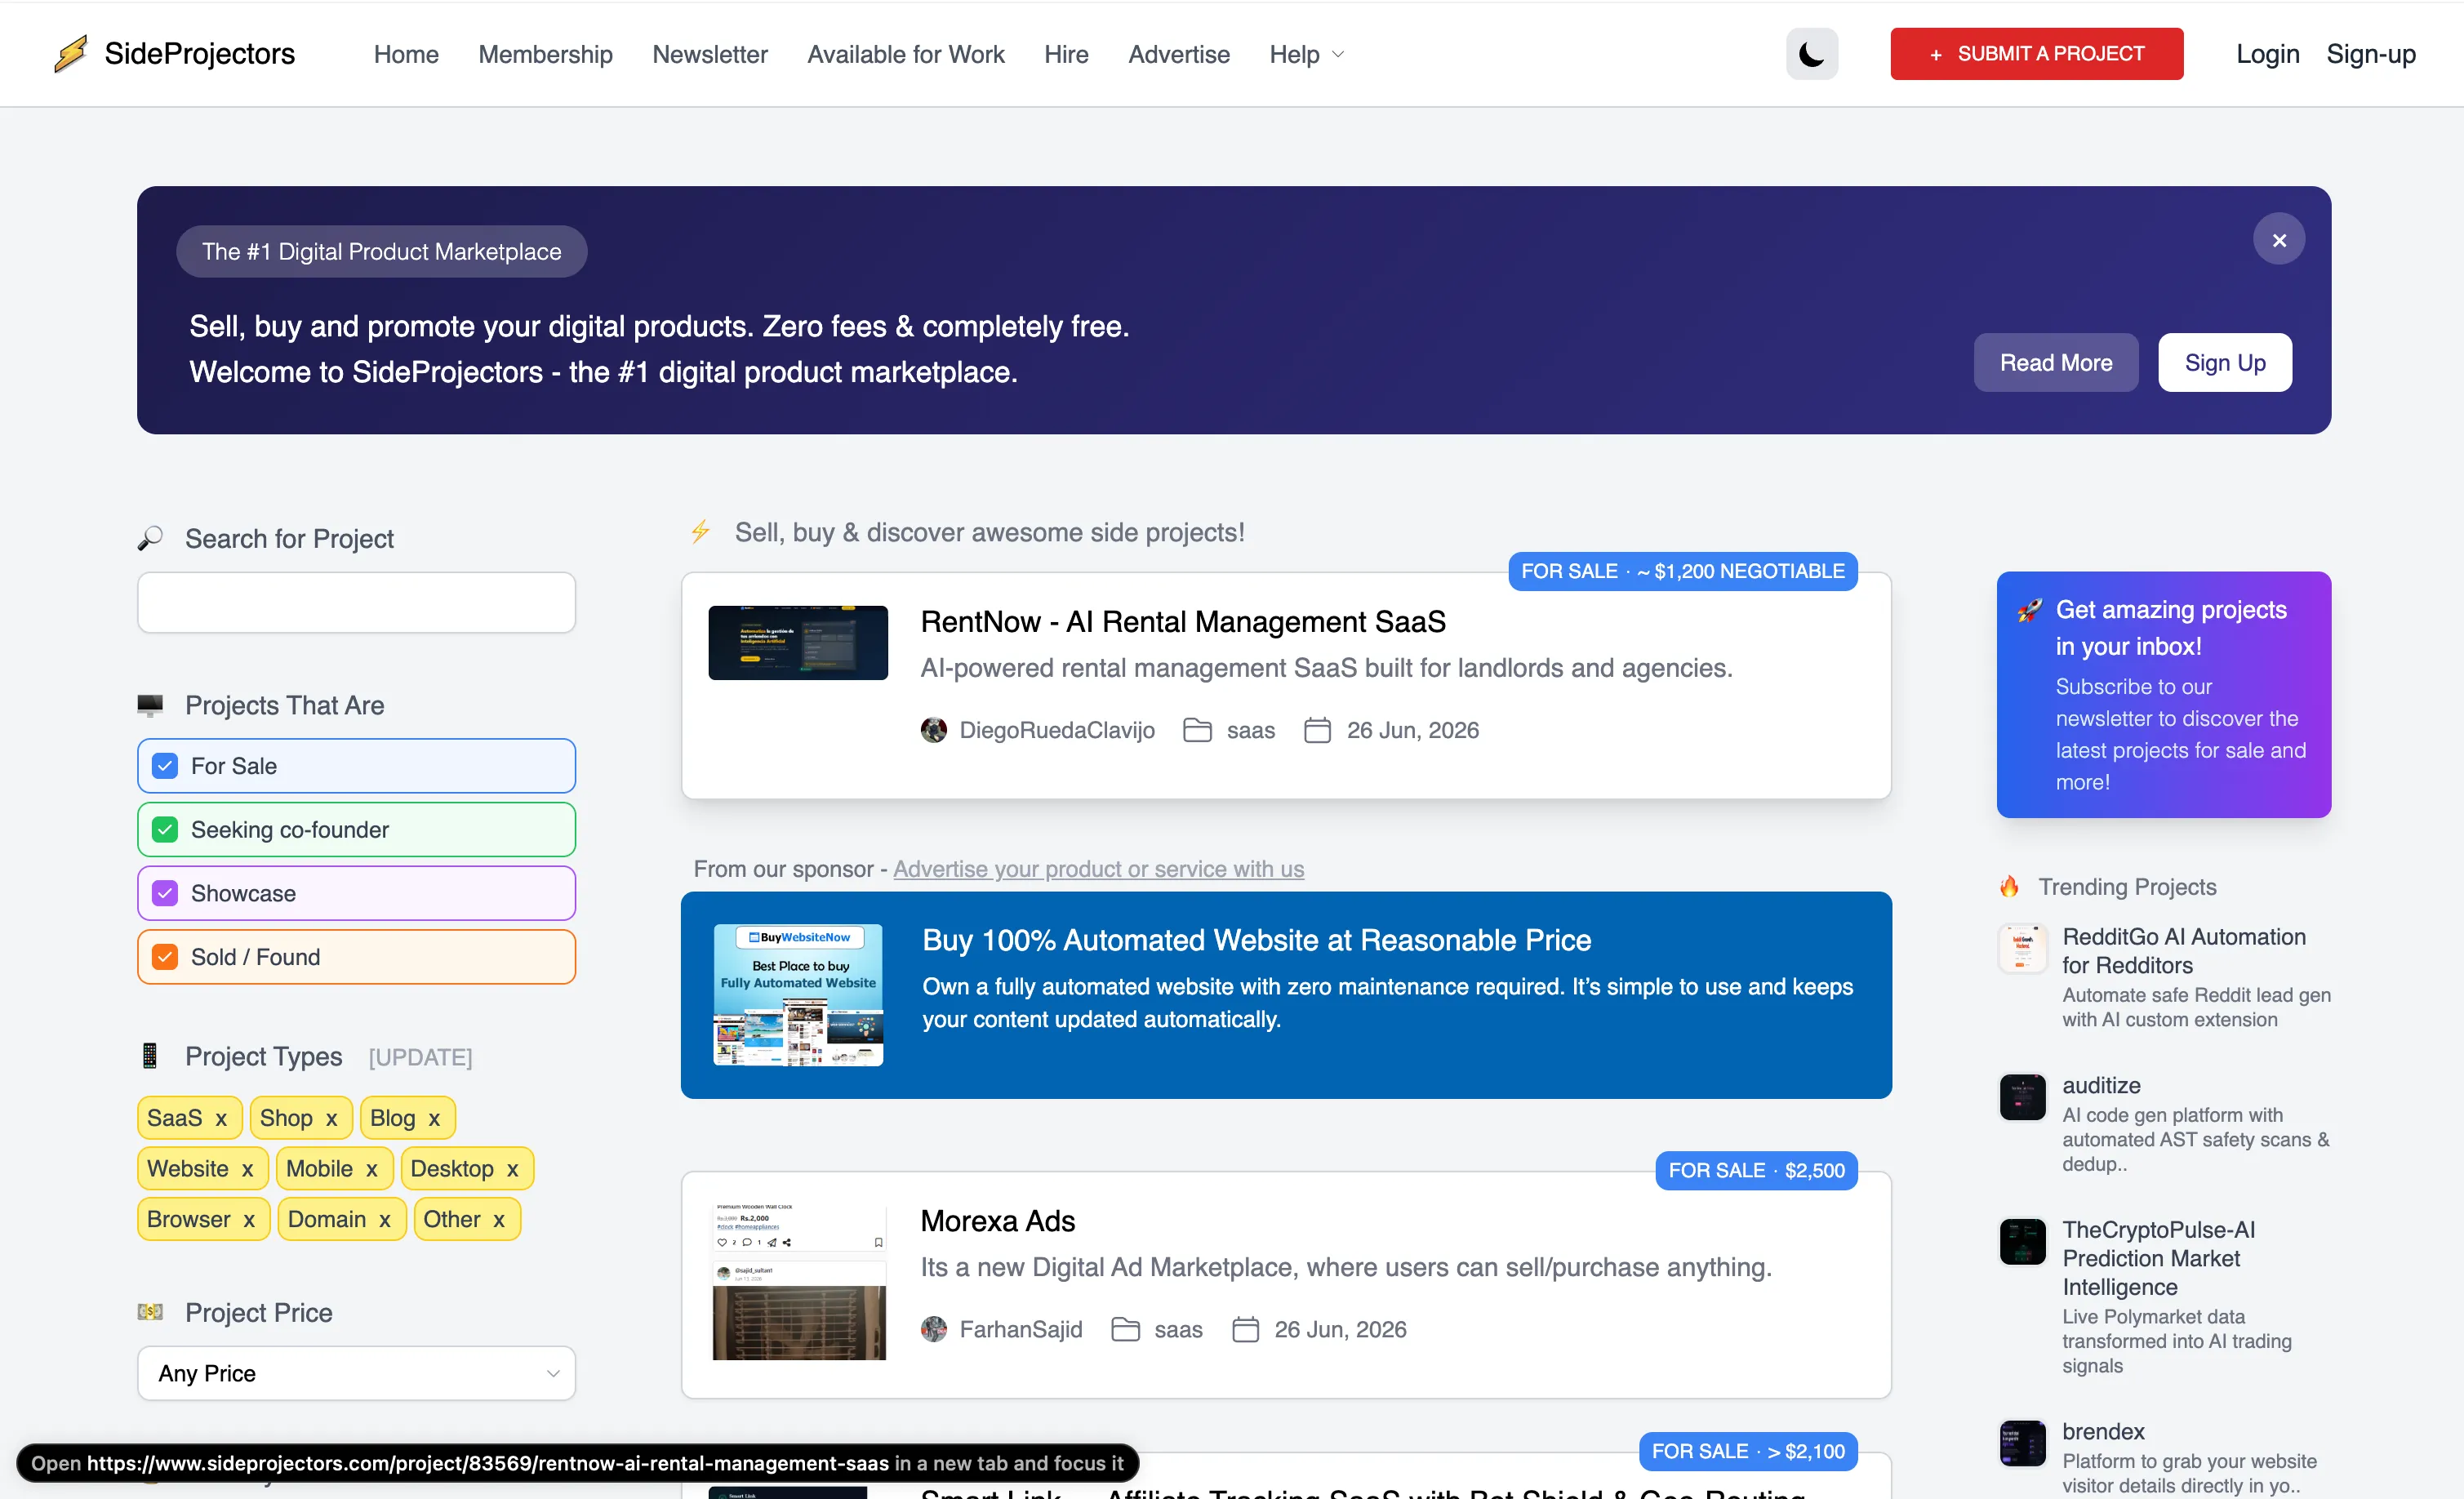Click the FarhanSajid author name
Image resolution: width=2464 pixels, height=1499 pixels.
(x=1020, y=1329)
